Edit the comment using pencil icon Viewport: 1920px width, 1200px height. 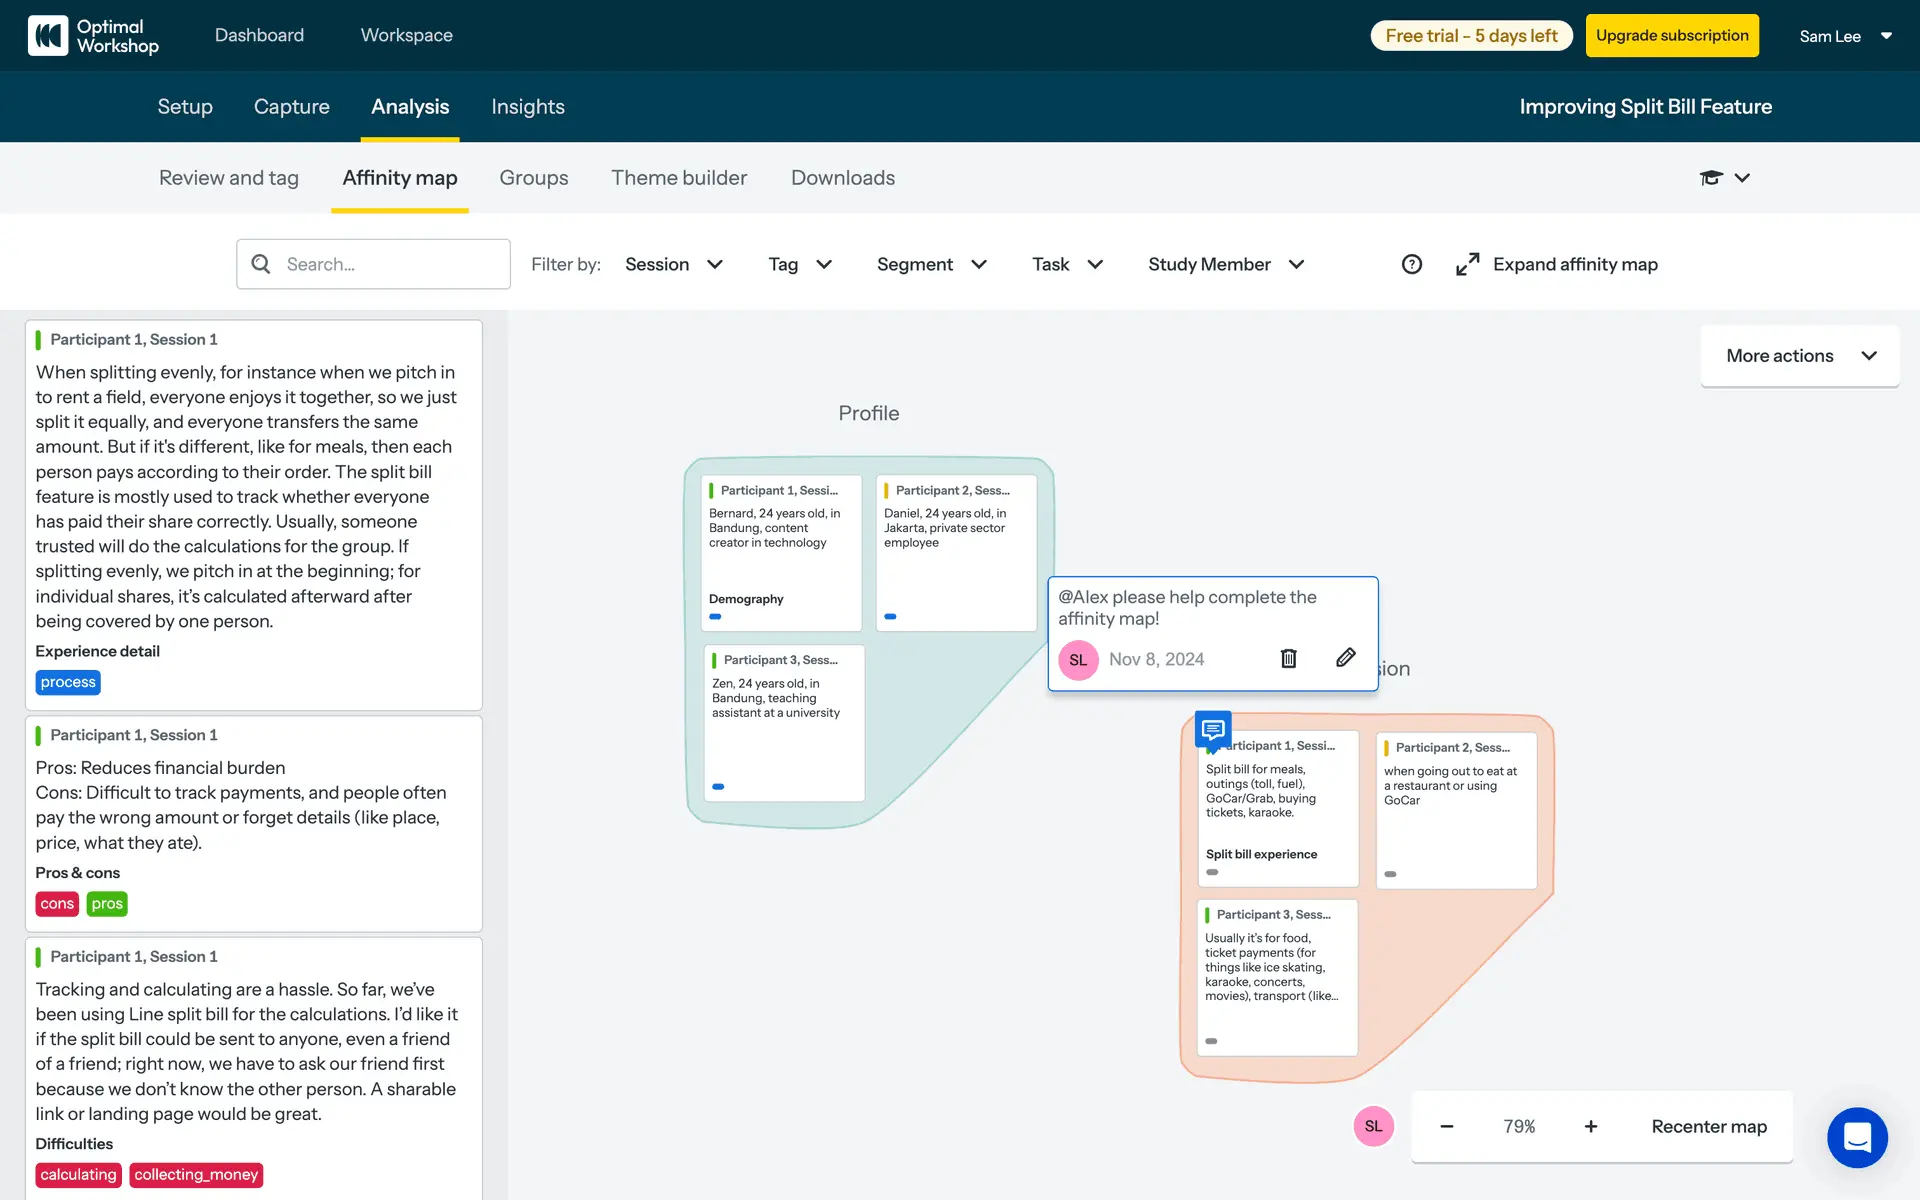coord(1346,658)
